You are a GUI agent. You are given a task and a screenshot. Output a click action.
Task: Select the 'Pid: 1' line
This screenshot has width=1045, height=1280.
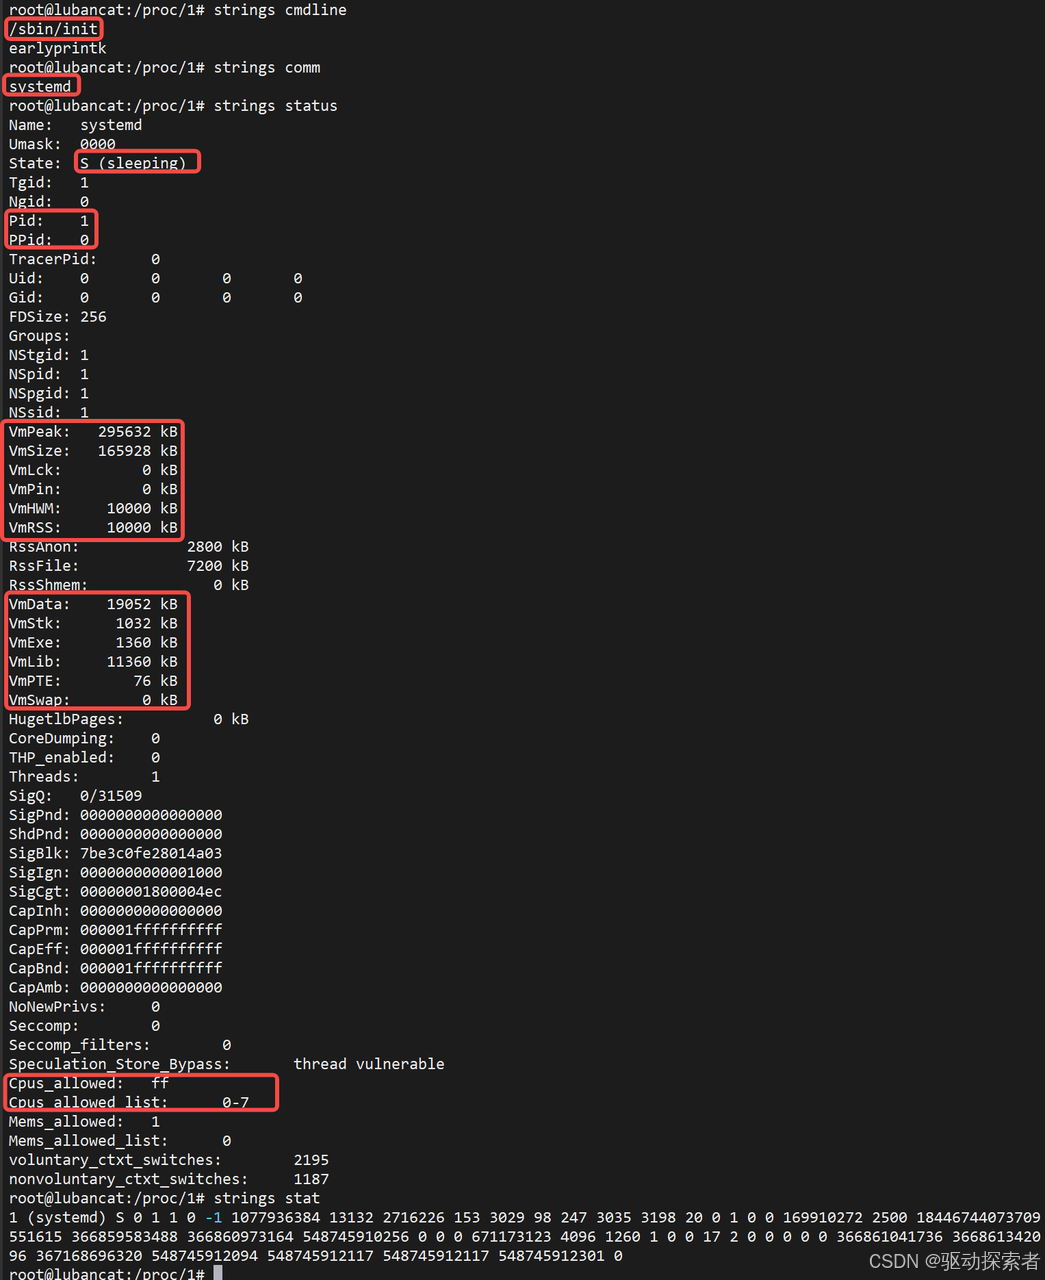tap(49, 220)
